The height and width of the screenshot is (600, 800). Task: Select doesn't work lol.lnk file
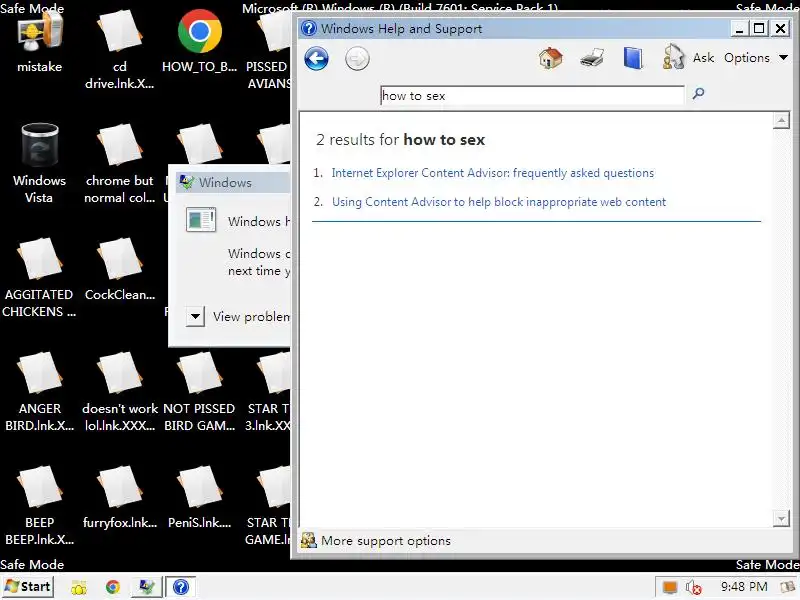119,392
